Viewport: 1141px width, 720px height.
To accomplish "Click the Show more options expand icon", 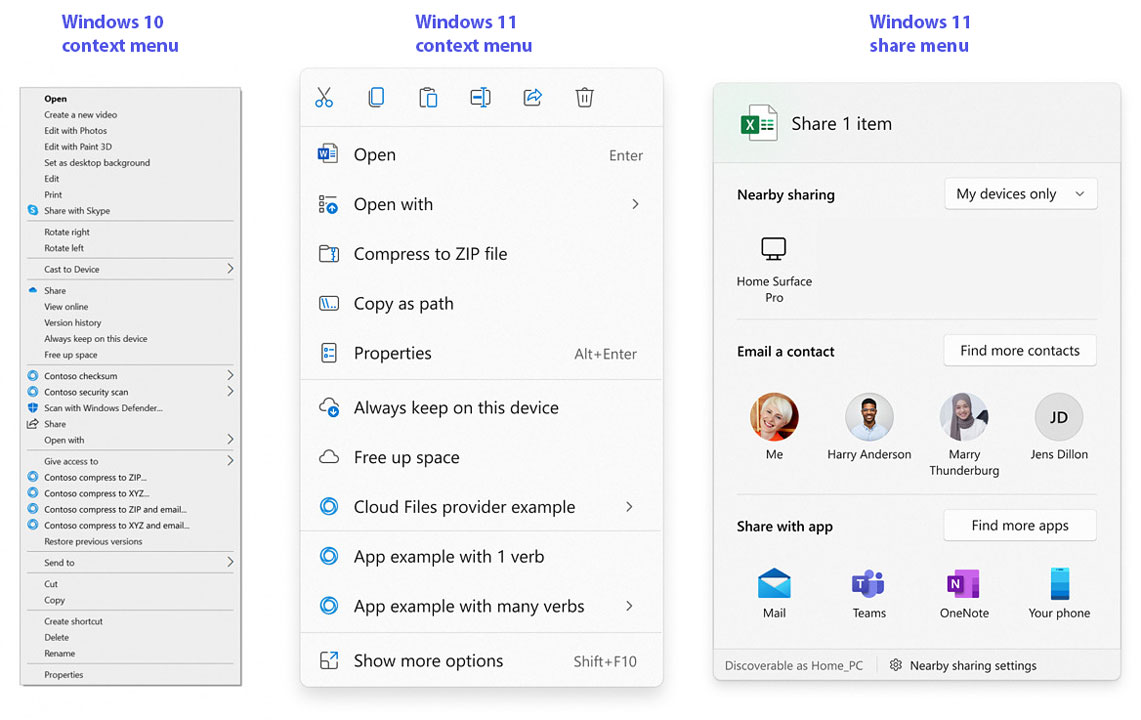I will pyautogui.click(x=329, y=660).
